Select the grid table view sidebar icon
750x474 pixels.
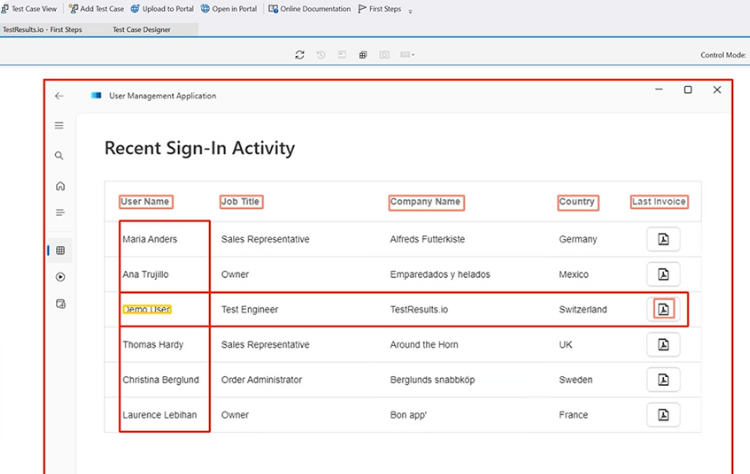pos(60,250)
